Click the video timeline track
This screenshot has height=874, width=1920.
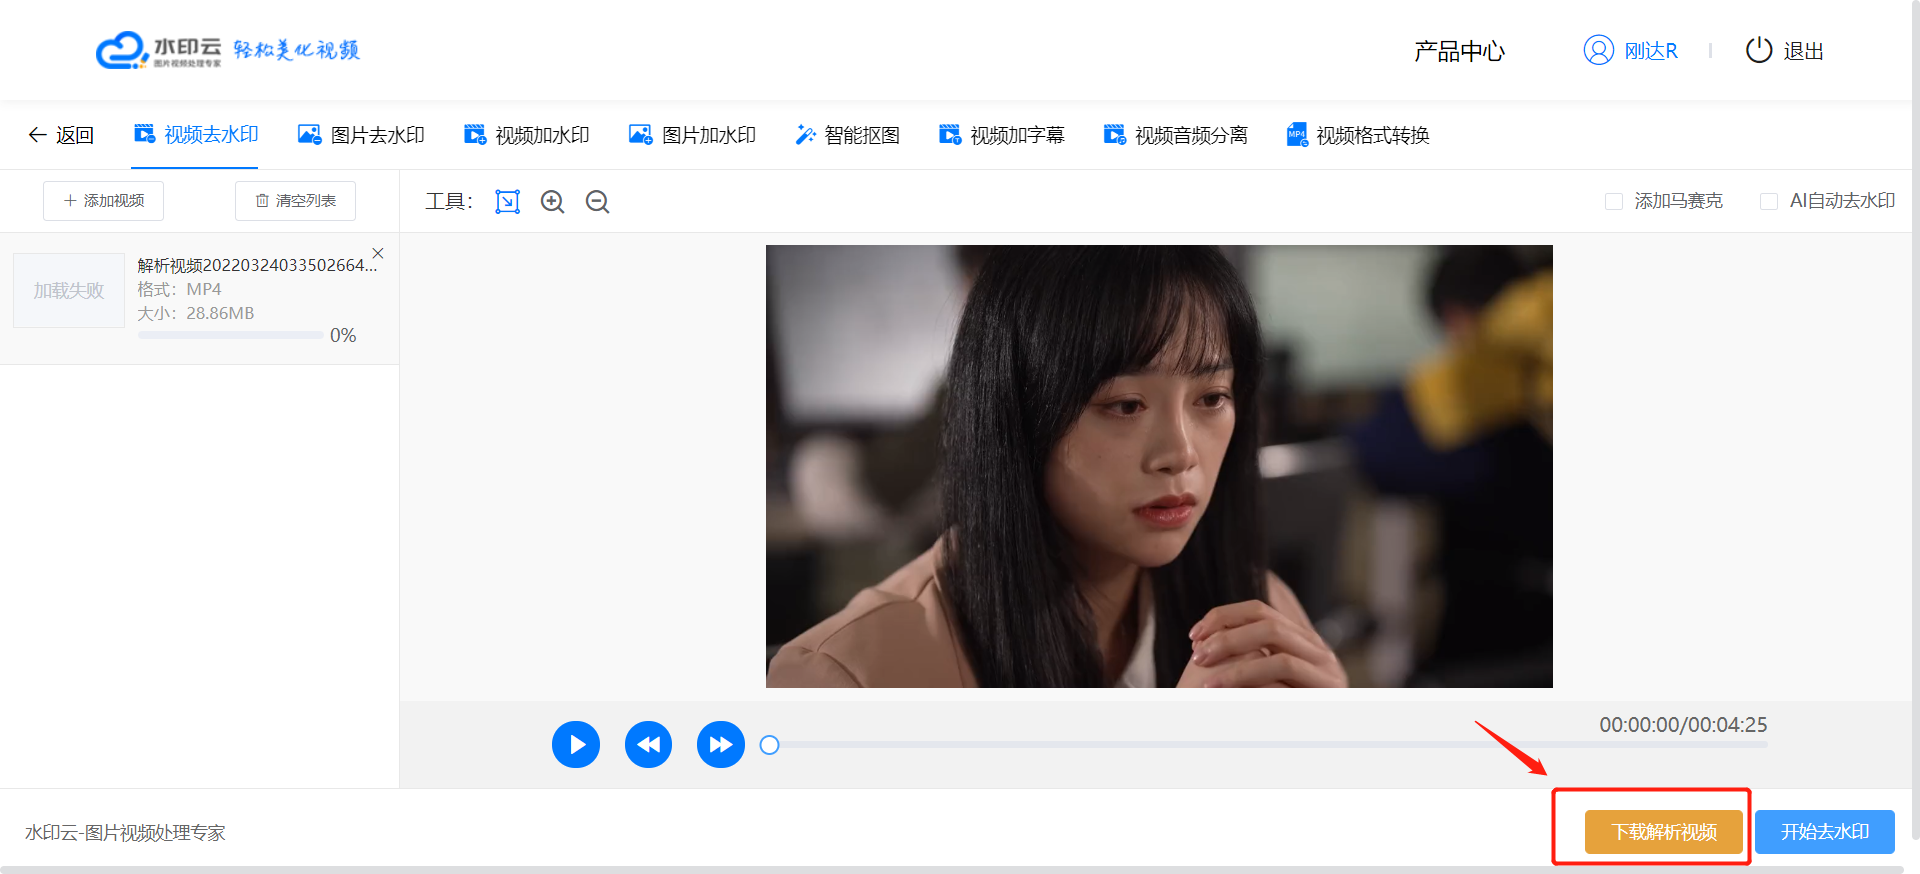(x=1268, y=745)
